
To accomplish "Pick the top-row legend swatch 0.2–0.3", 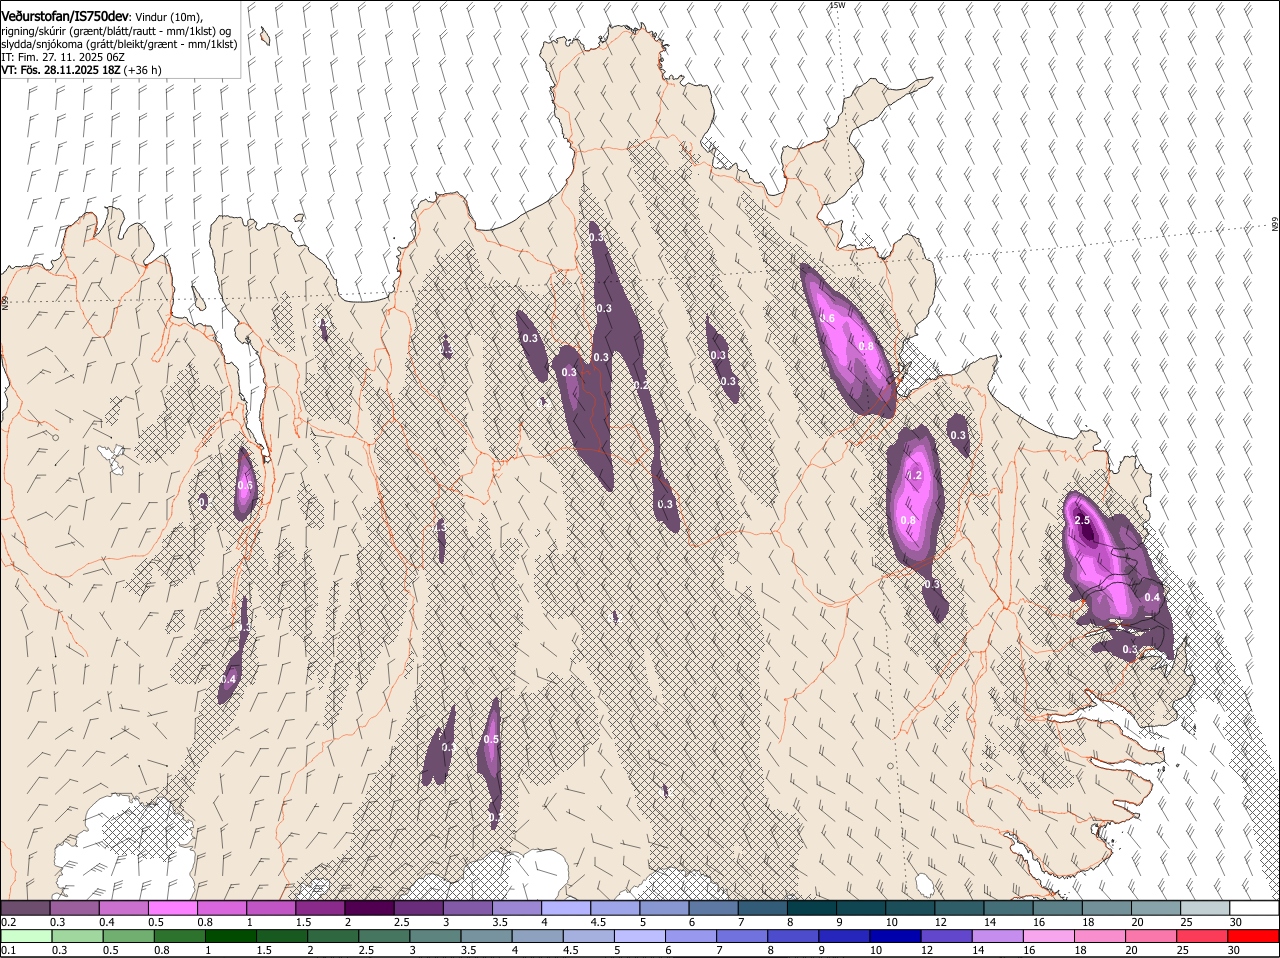I will tap(25, 907).
